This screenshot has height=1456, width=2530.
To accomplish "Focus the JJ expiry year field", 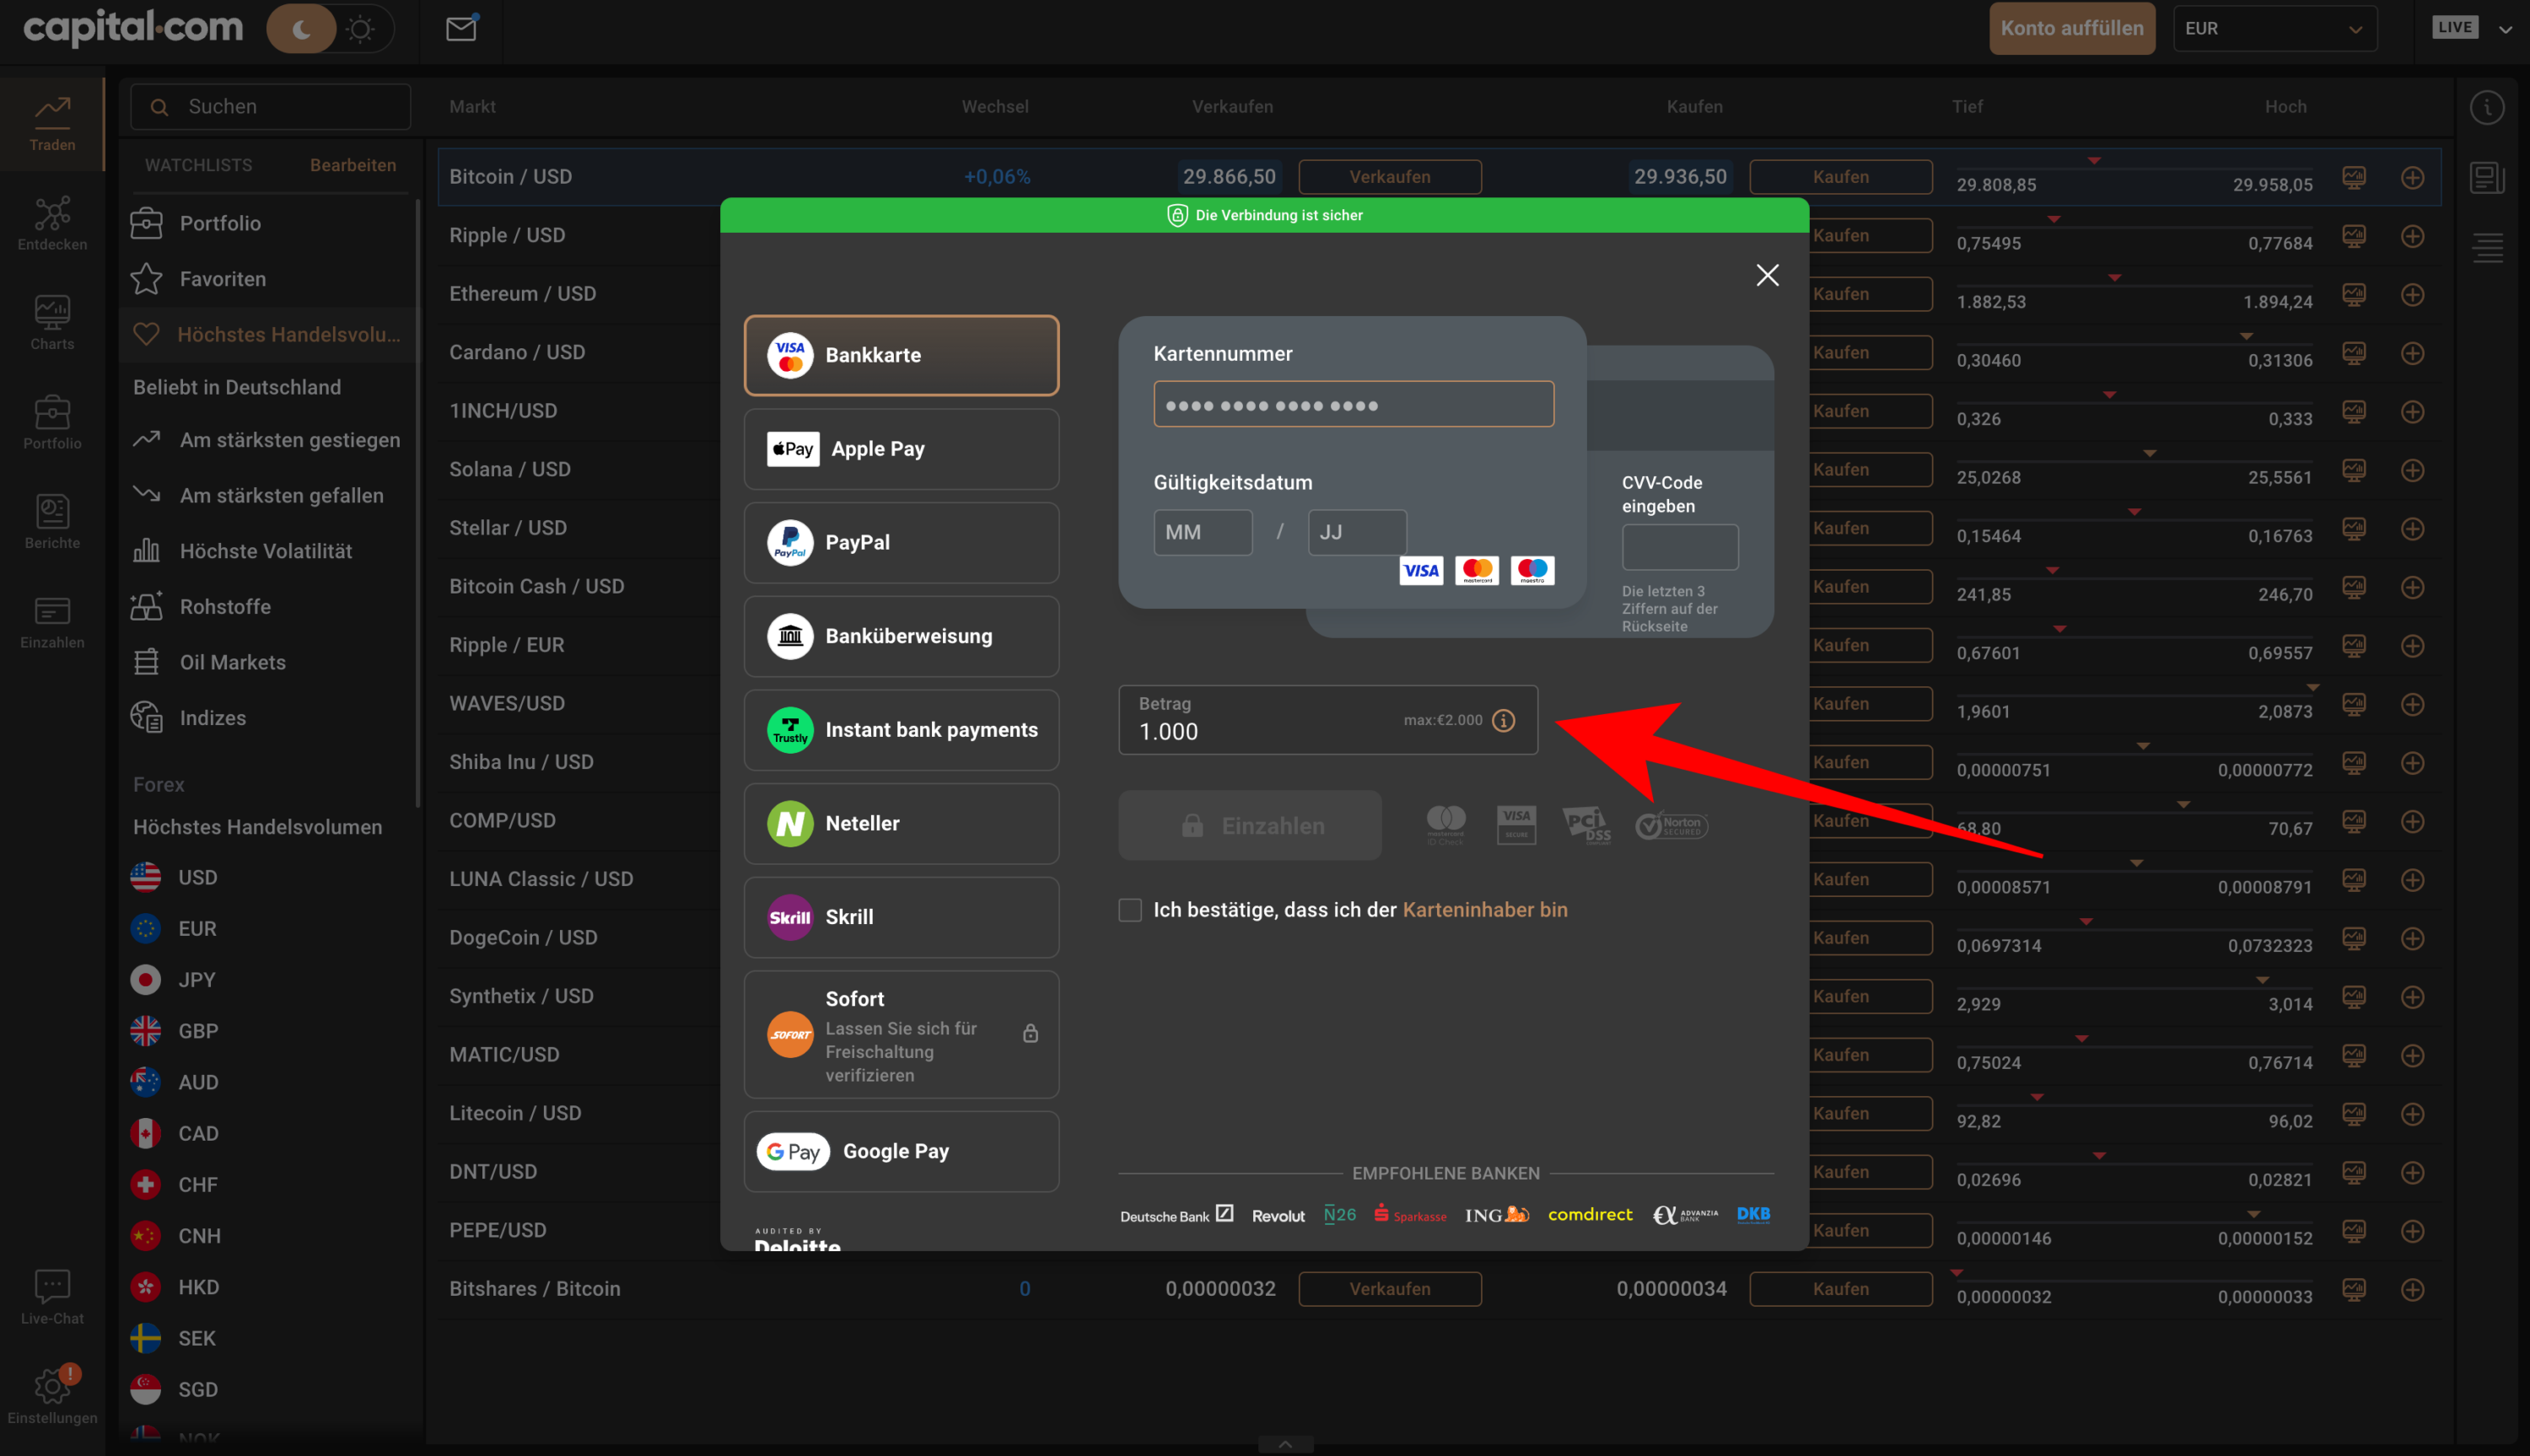I will 1357,532.
